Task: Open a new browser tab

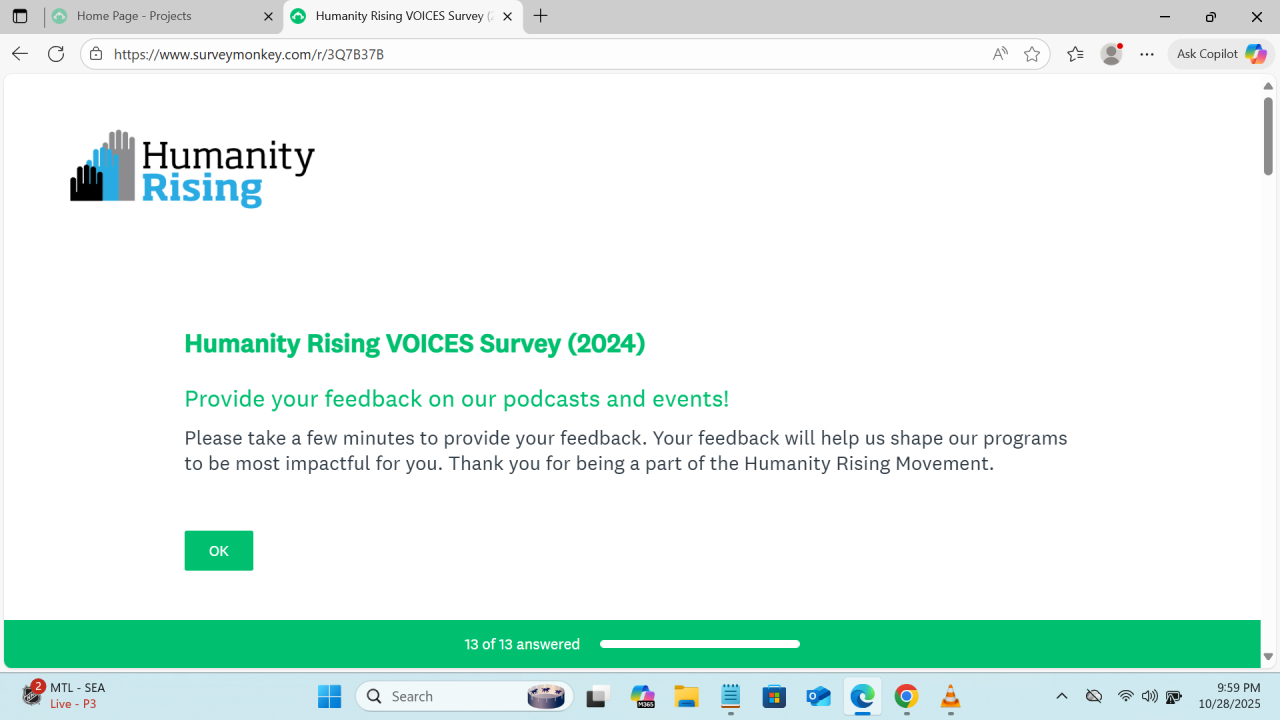Action: (541, 16)
